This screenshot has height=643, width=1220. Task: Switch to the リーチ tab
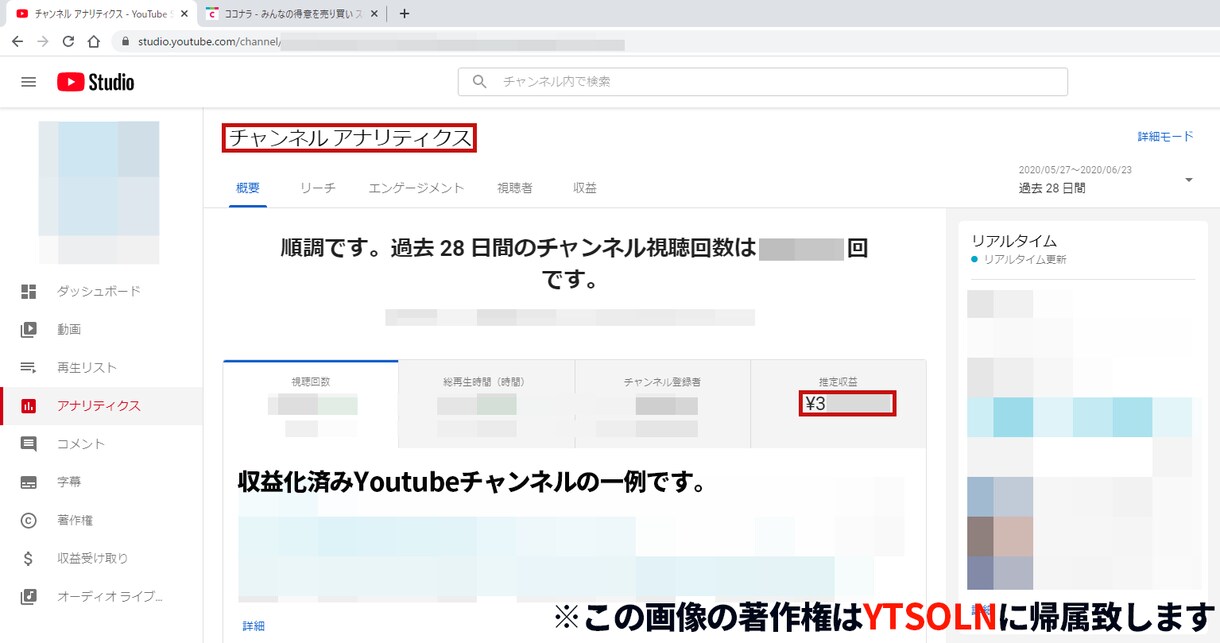tap(317, 188)
